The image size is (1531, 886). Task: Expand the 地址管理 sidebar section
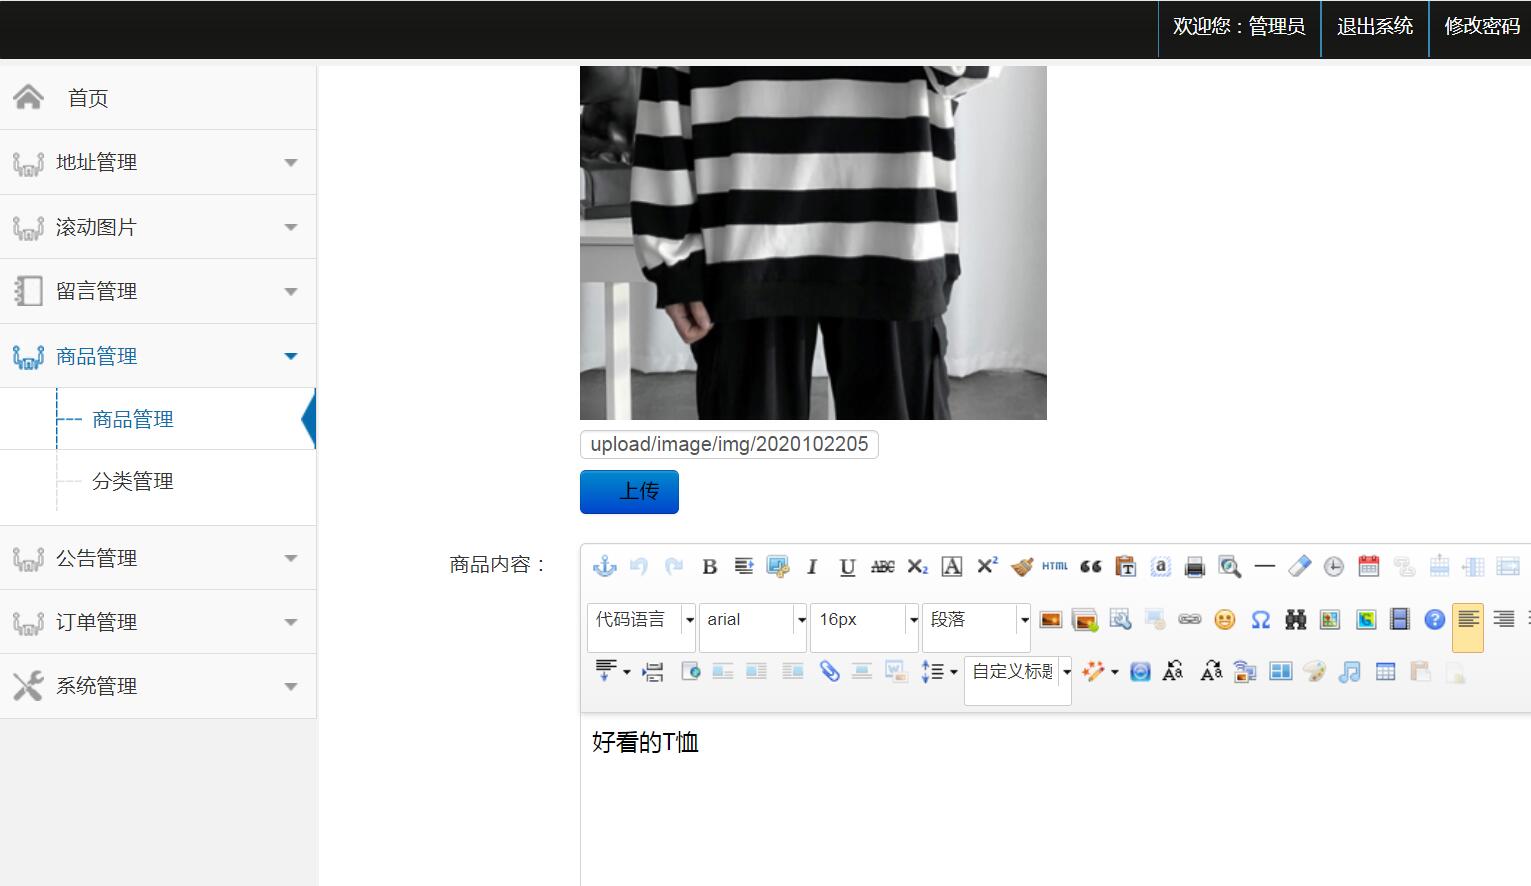pos(158,162)
